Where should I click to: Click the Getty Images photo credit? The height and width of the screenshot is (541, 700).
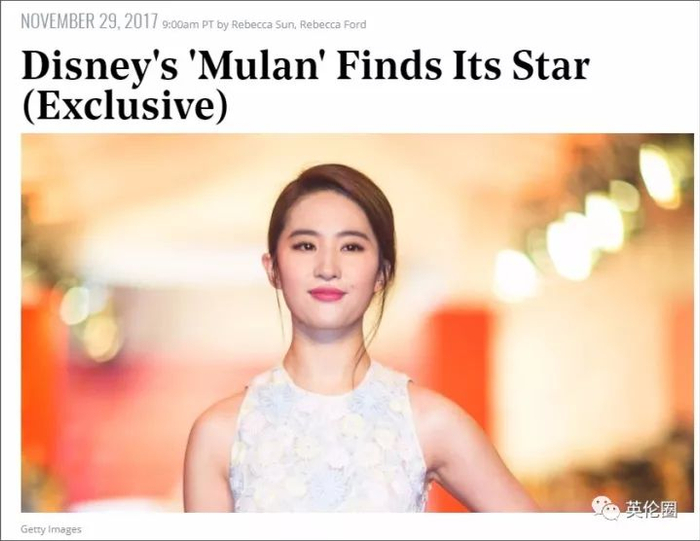point(51,529)
